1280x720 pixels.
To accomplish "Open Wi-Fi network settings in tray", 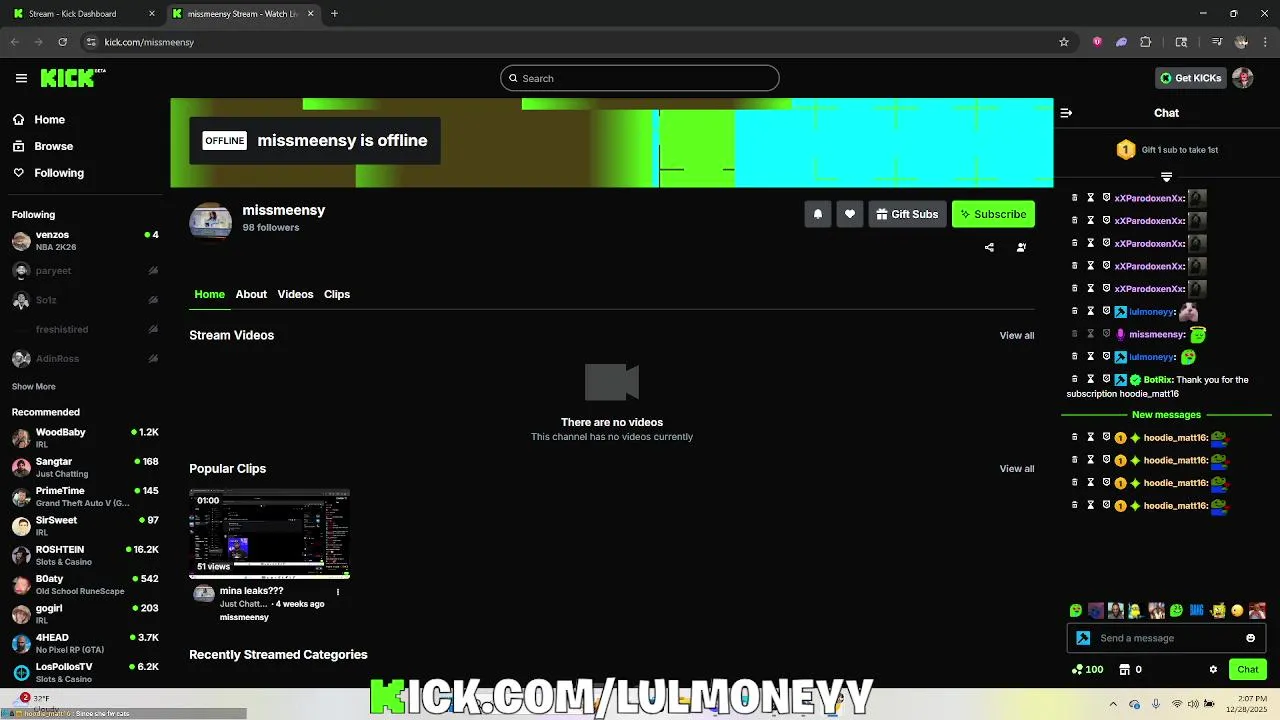I will coord(1176,703).
